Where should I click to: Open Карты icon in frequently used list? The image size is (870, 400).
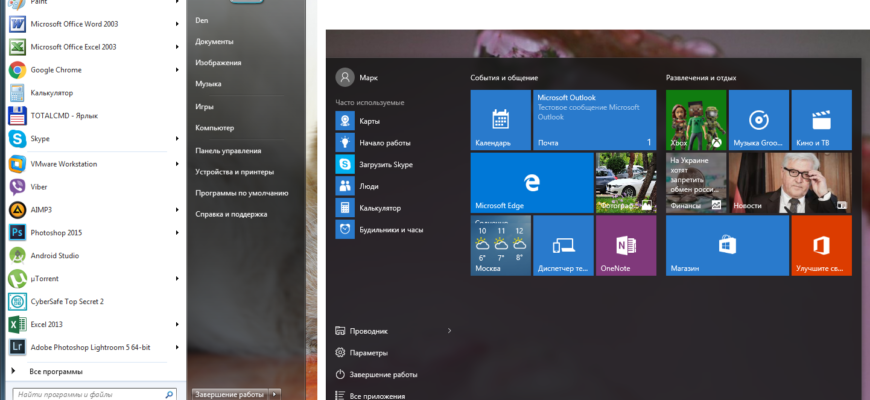coord(345,121)
